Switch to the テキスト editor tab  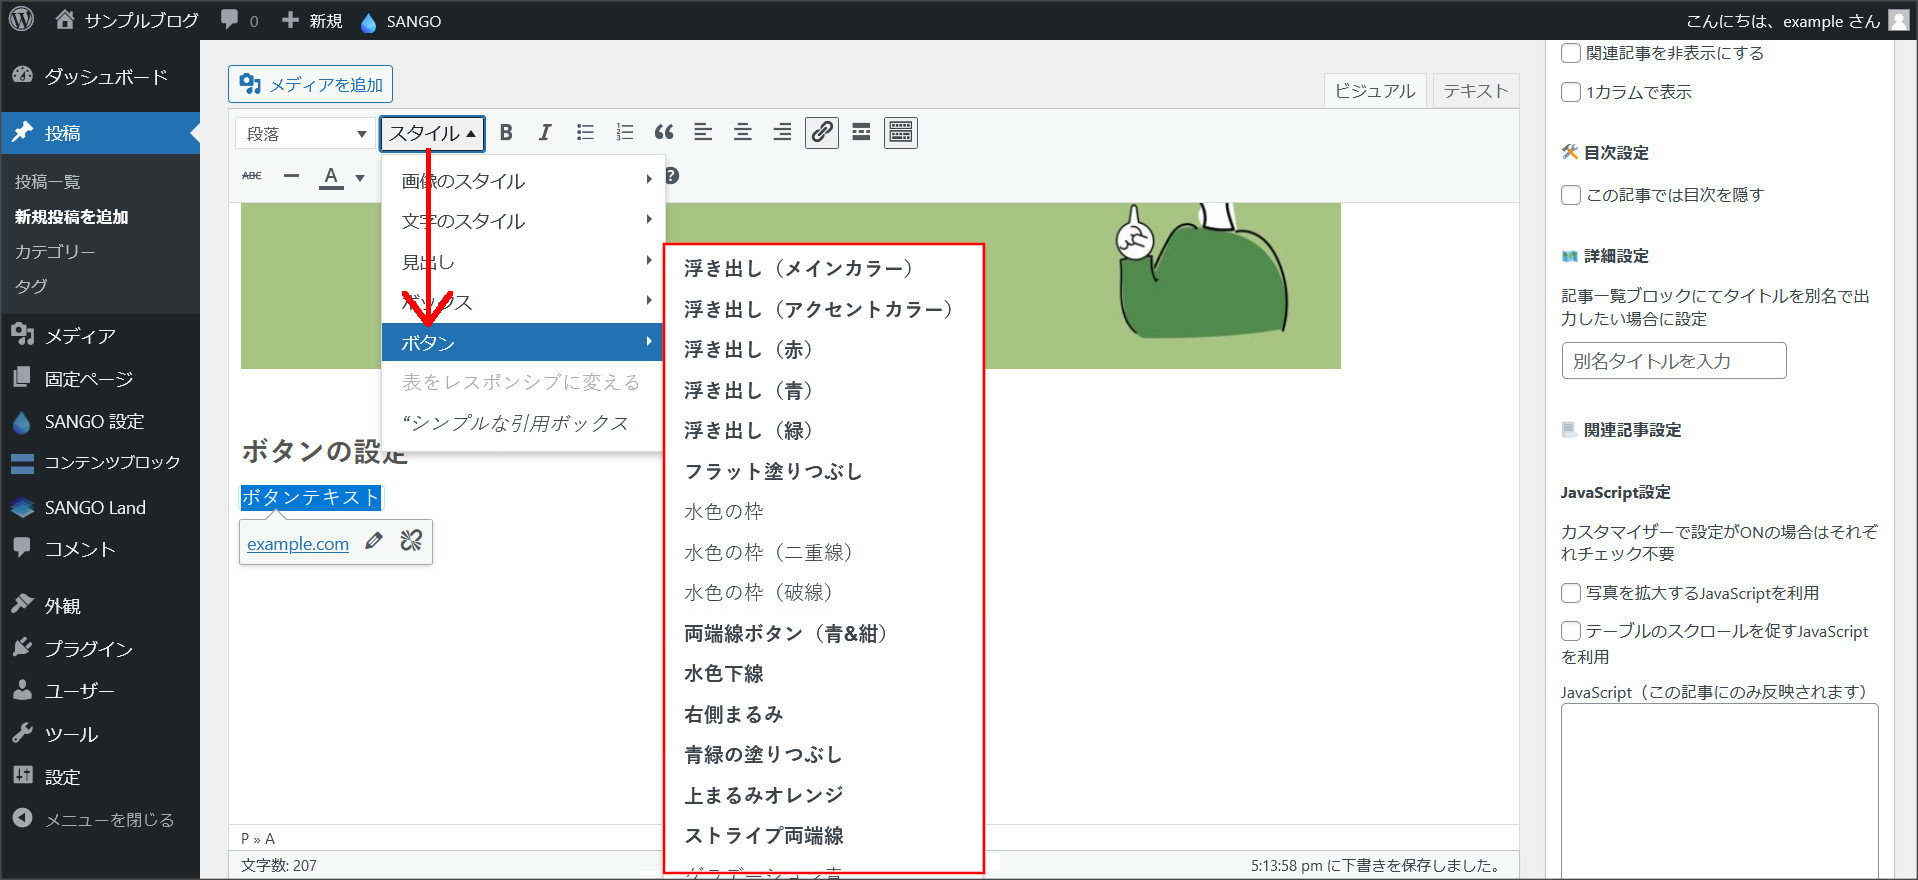1475,91
